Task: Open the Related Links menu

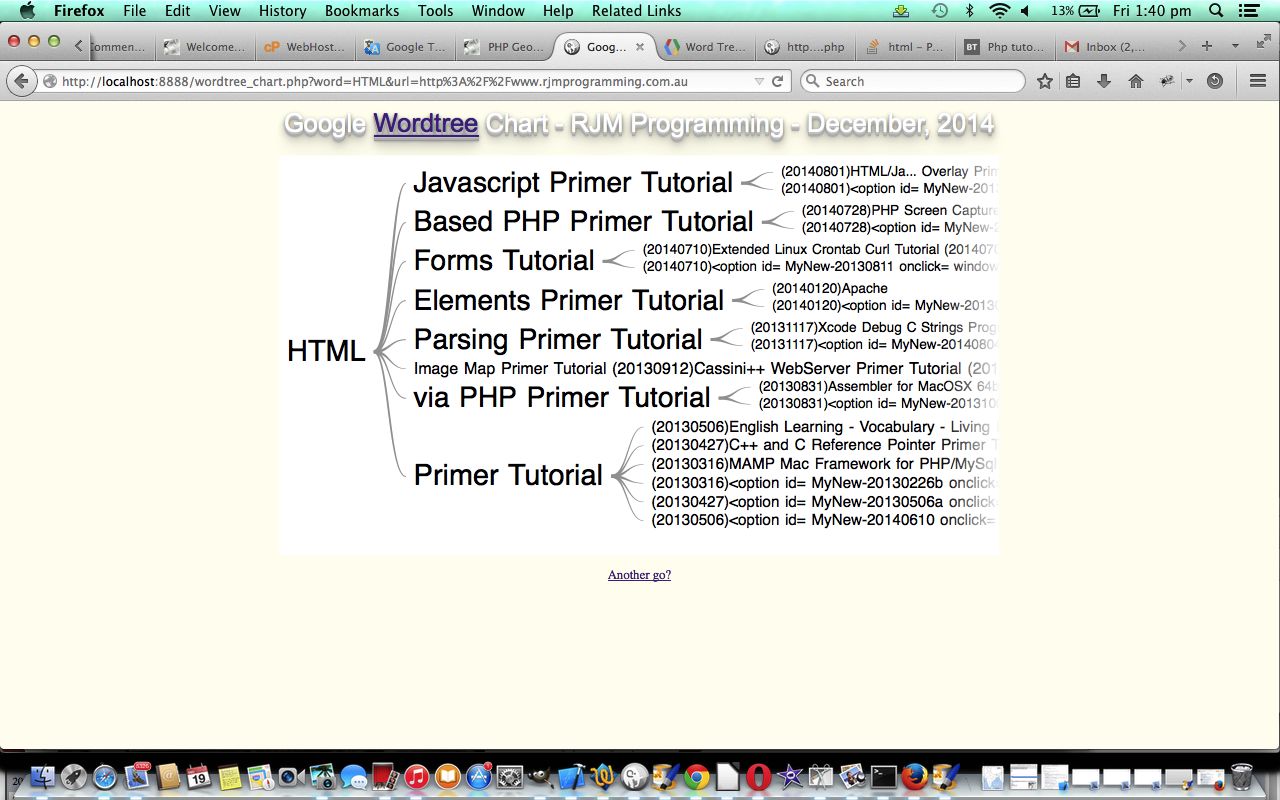Action: 636,11
